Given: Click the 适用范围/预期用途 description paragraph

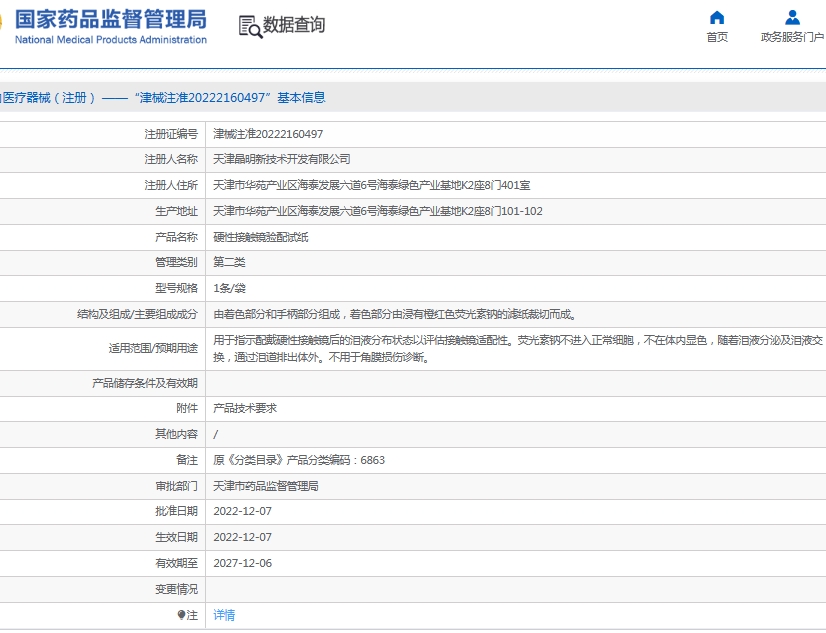Looking at the screenshot, I should tap(518, 349).
